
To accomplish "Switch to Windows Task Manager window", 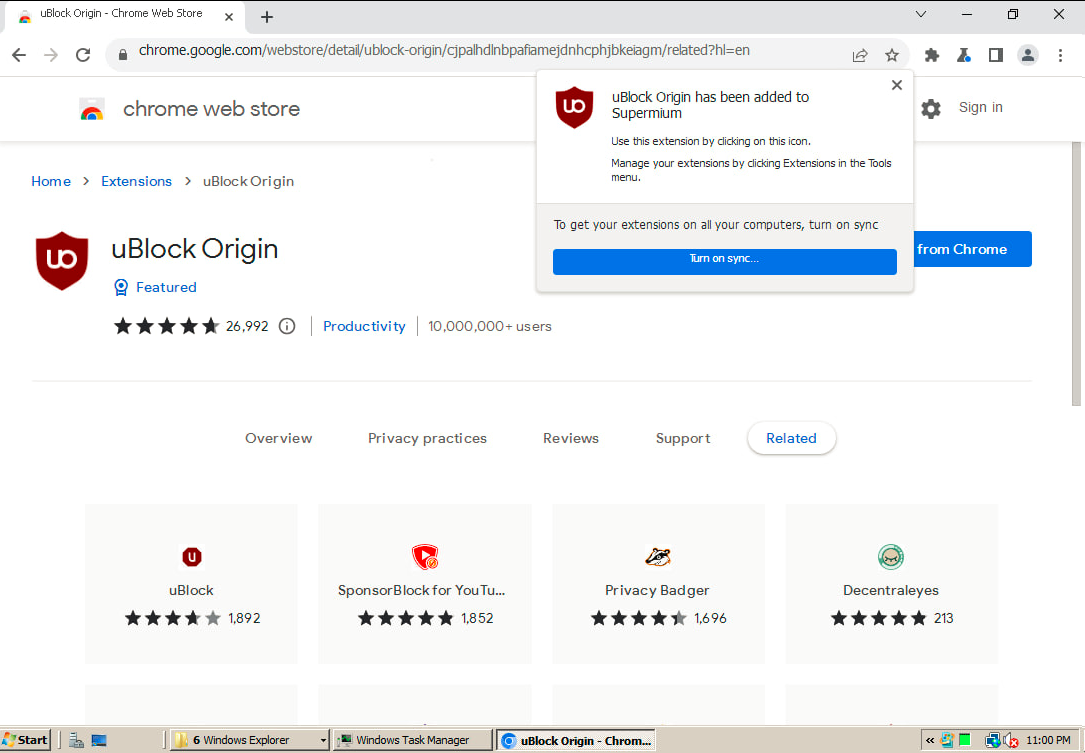I will point(412,740).
